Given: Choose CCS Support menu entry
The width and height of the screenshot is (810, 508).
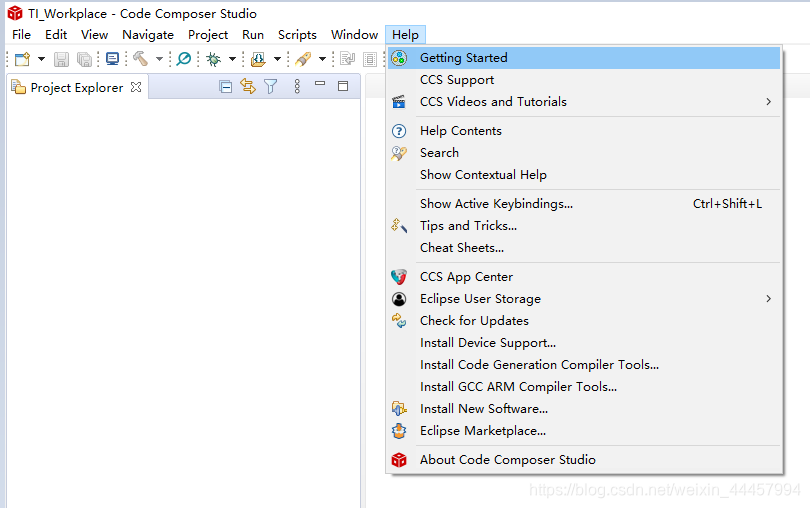Looking at the screenshot, I should coord(583,80).
